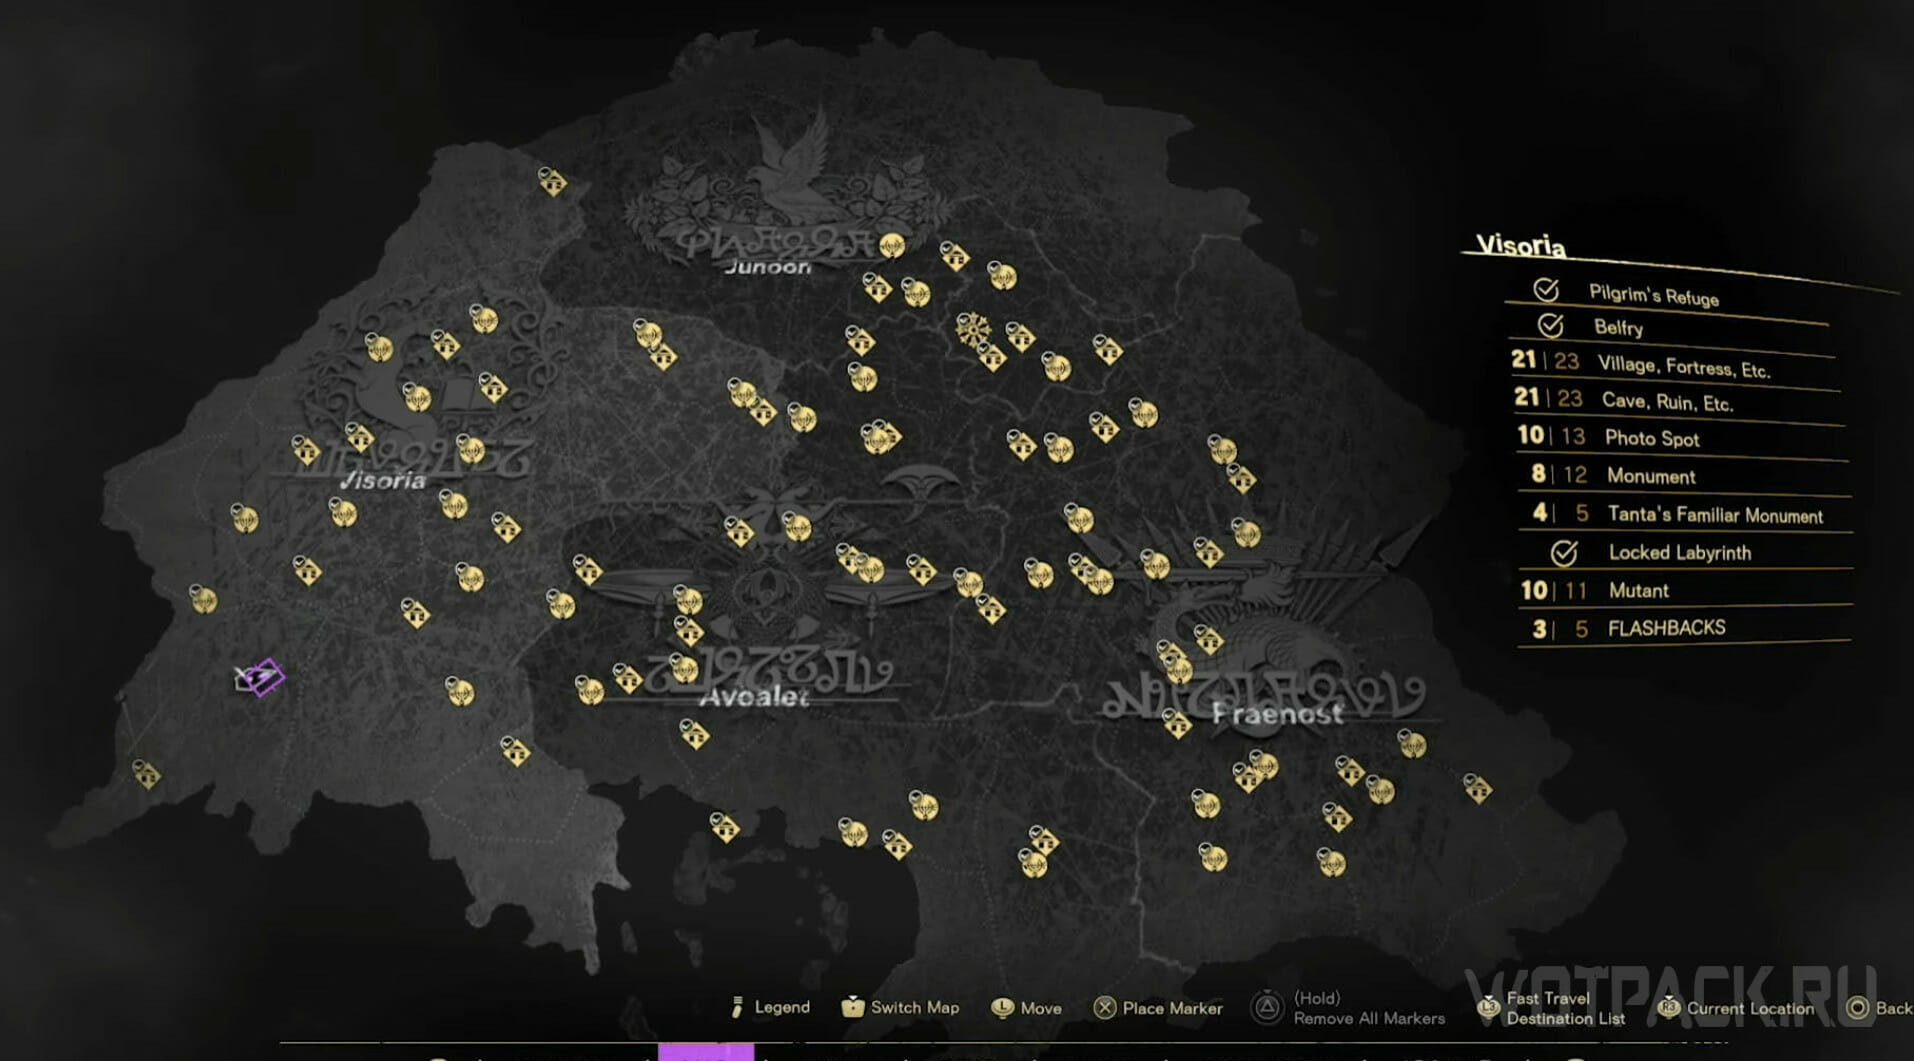Click the Junoon region label

[x=767, y=267]
